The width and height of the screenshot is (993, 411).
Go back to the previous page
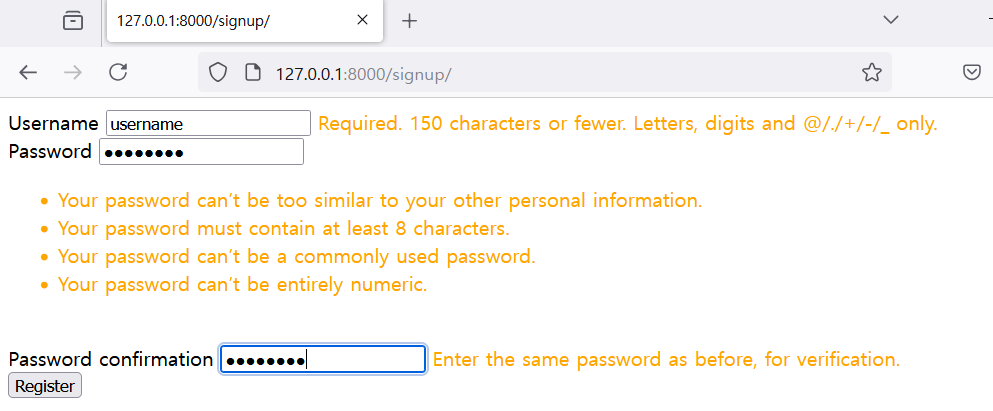pyautogui.click(x=28, y=72)
